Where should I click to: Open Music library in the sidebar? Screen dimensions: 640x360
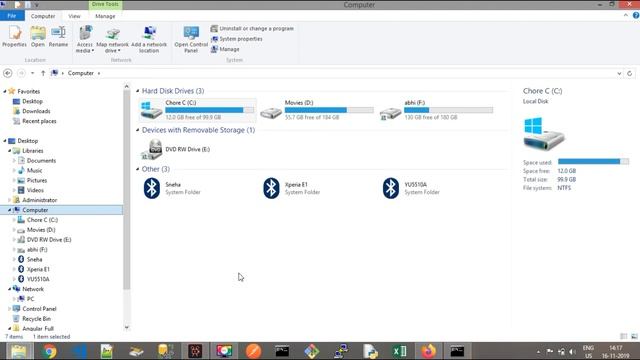click(34, 171)
